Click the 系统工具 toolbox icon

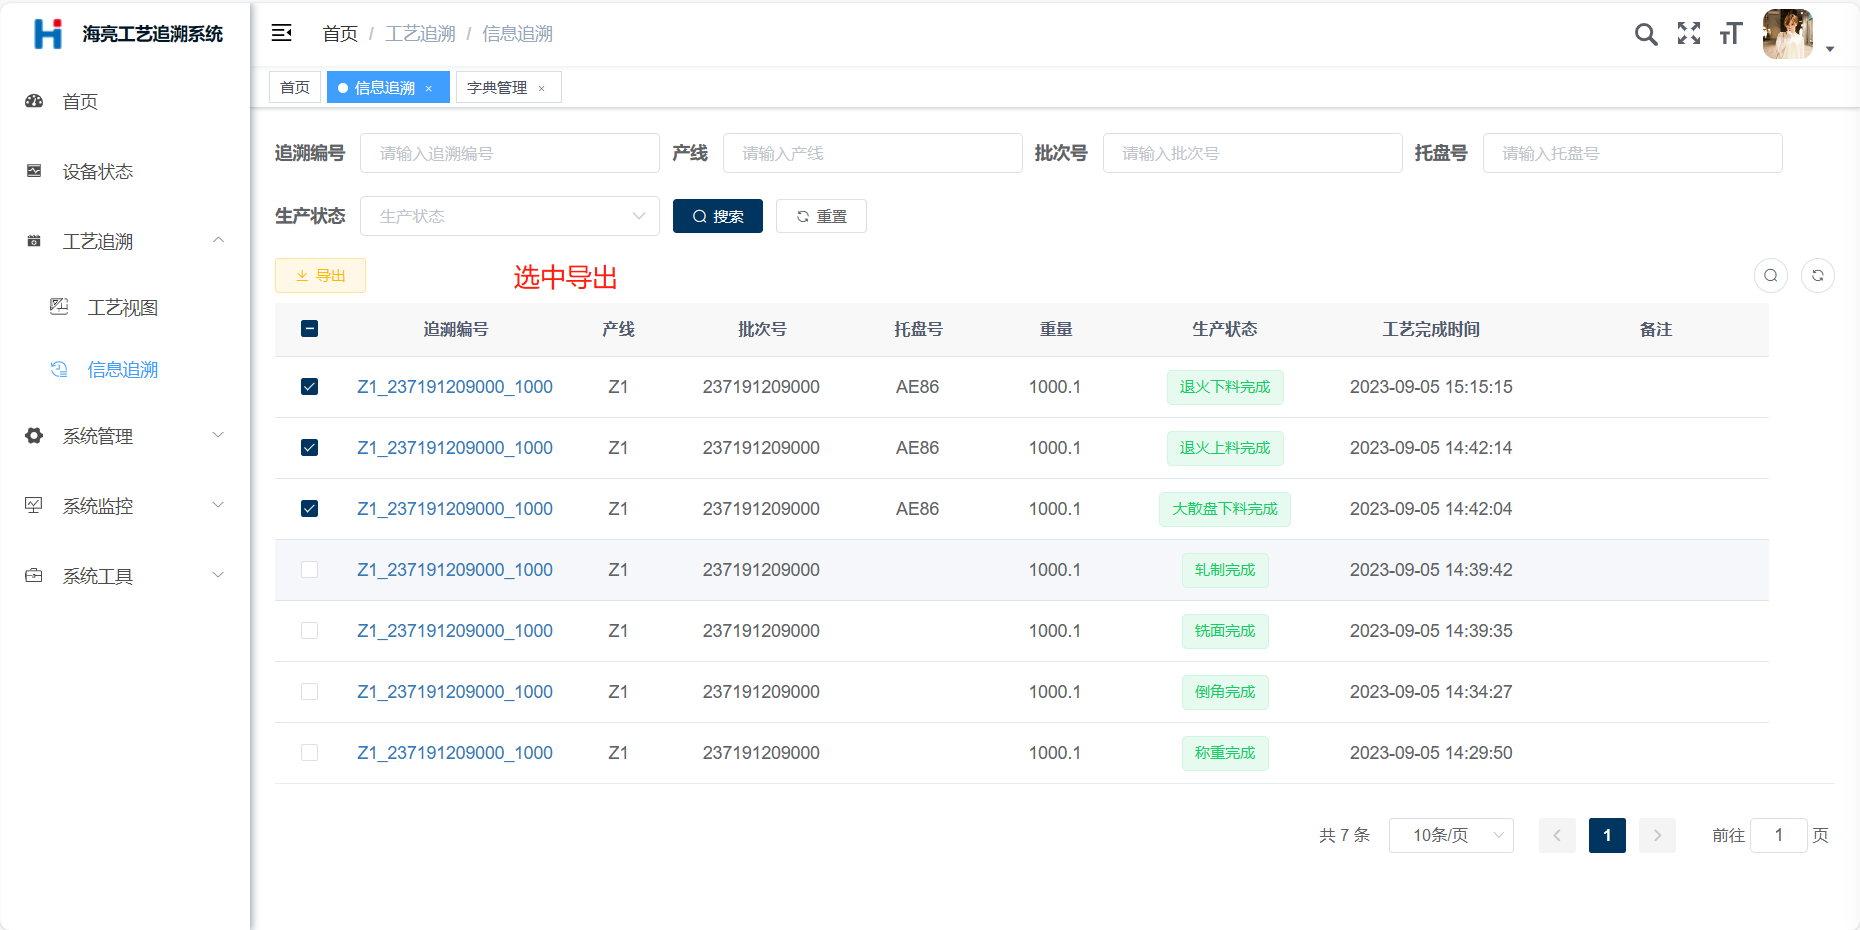34,575
